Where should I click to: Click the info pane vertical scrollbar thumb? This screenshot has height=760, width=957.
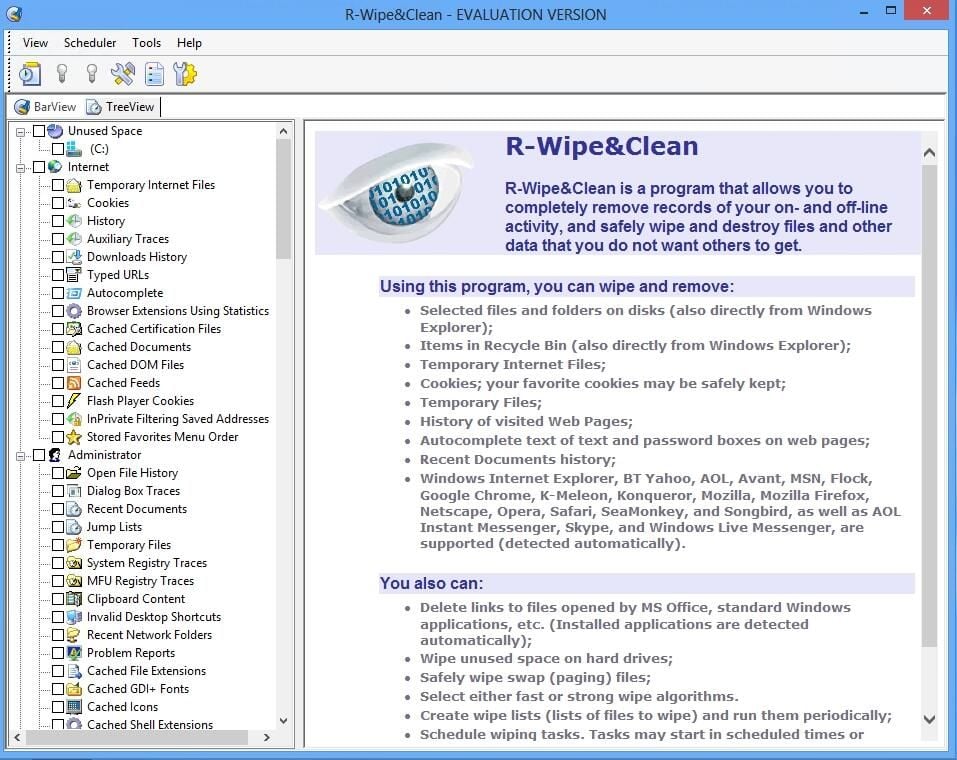coord(929,406)
